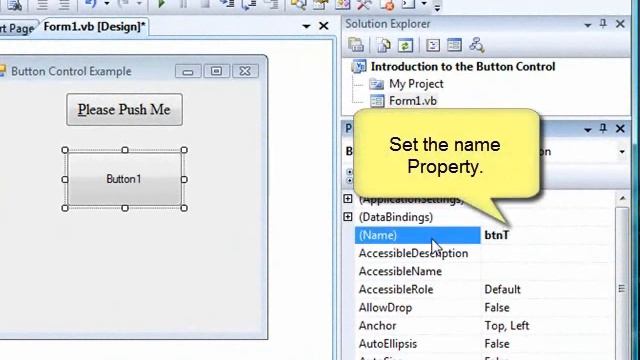The height and width of the screenshot is (360, 640).
Task: Click Properties icon in Solution Explorer toolbar
Action: (356, 45)
